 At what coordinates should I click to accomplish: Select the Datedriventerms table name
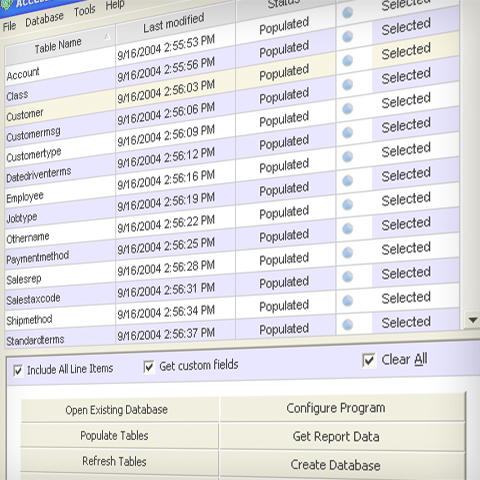(x=39, y=175)
